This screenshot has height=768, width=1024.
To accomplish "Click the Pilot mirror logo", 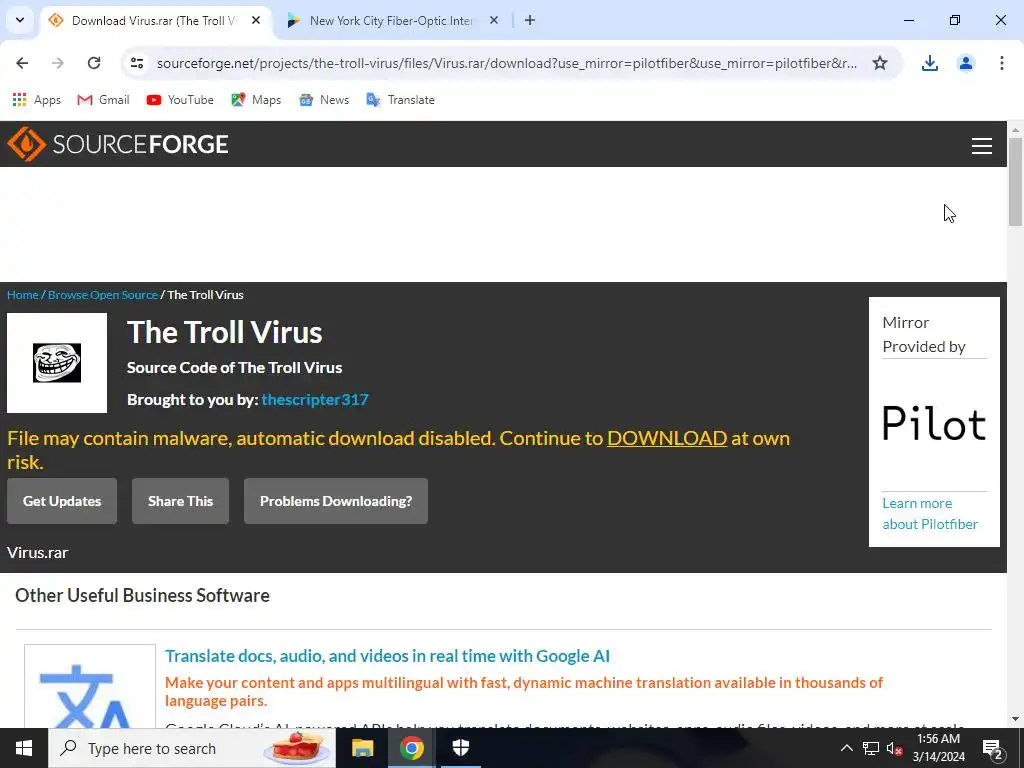I will click(934, 423).
